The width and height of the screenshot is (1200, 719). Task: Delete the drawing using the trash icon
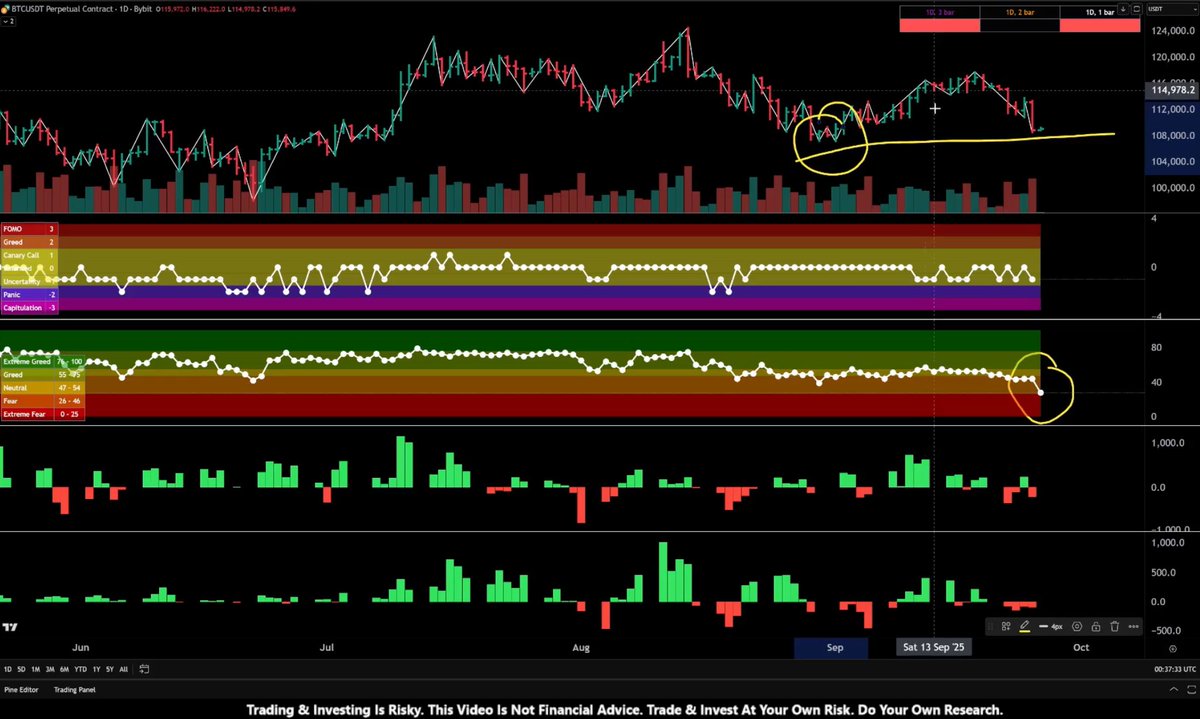tap(1113, 625)
